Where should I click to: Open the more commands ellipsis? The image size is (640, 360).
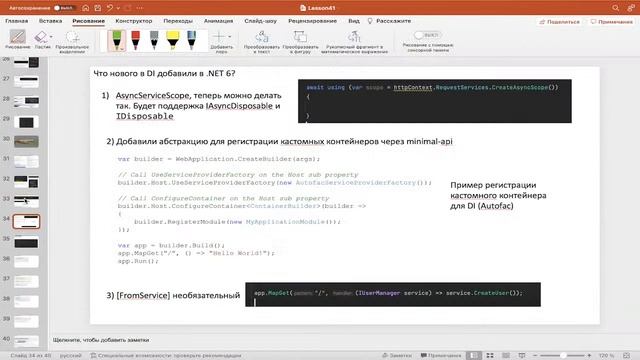[x=140, y=8]
